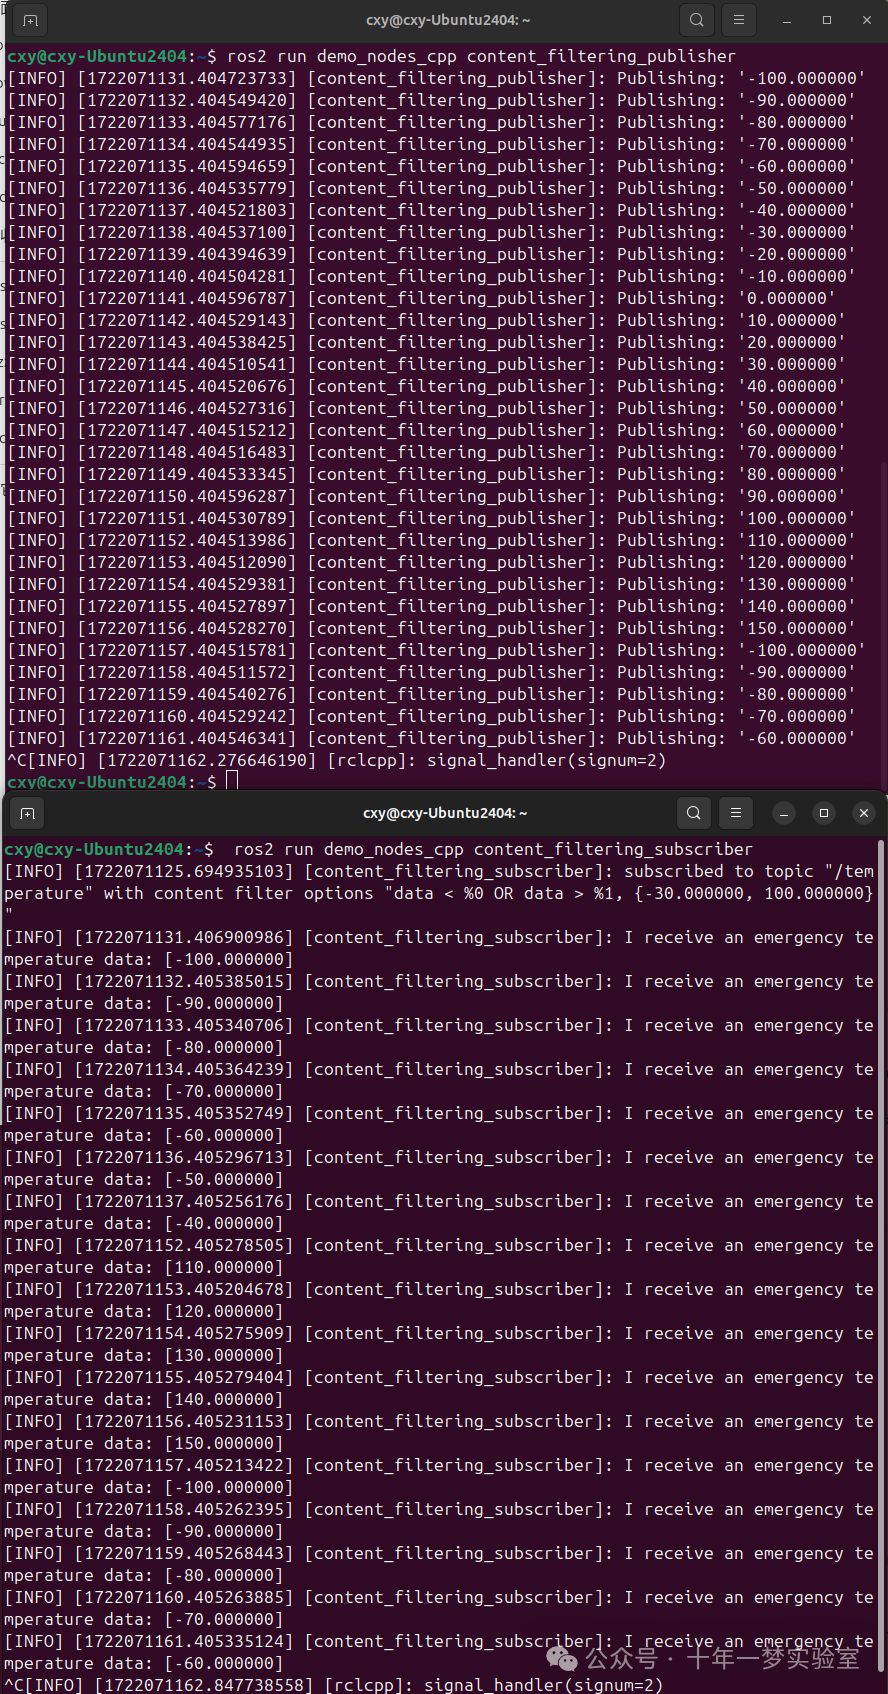Click the search icon in subscriber terminal
The image size is (888, 1694).
(694, 813)
